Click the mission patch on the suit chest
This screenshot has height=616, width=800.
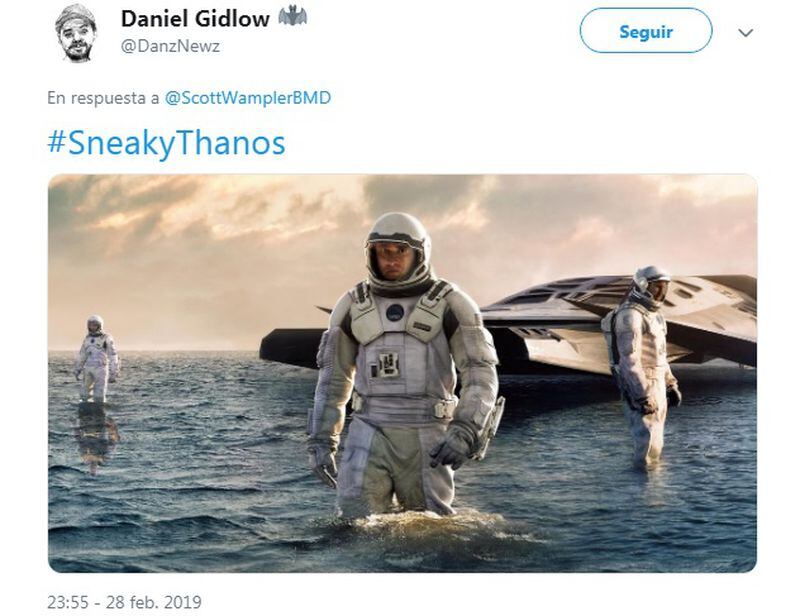[395, 312]
